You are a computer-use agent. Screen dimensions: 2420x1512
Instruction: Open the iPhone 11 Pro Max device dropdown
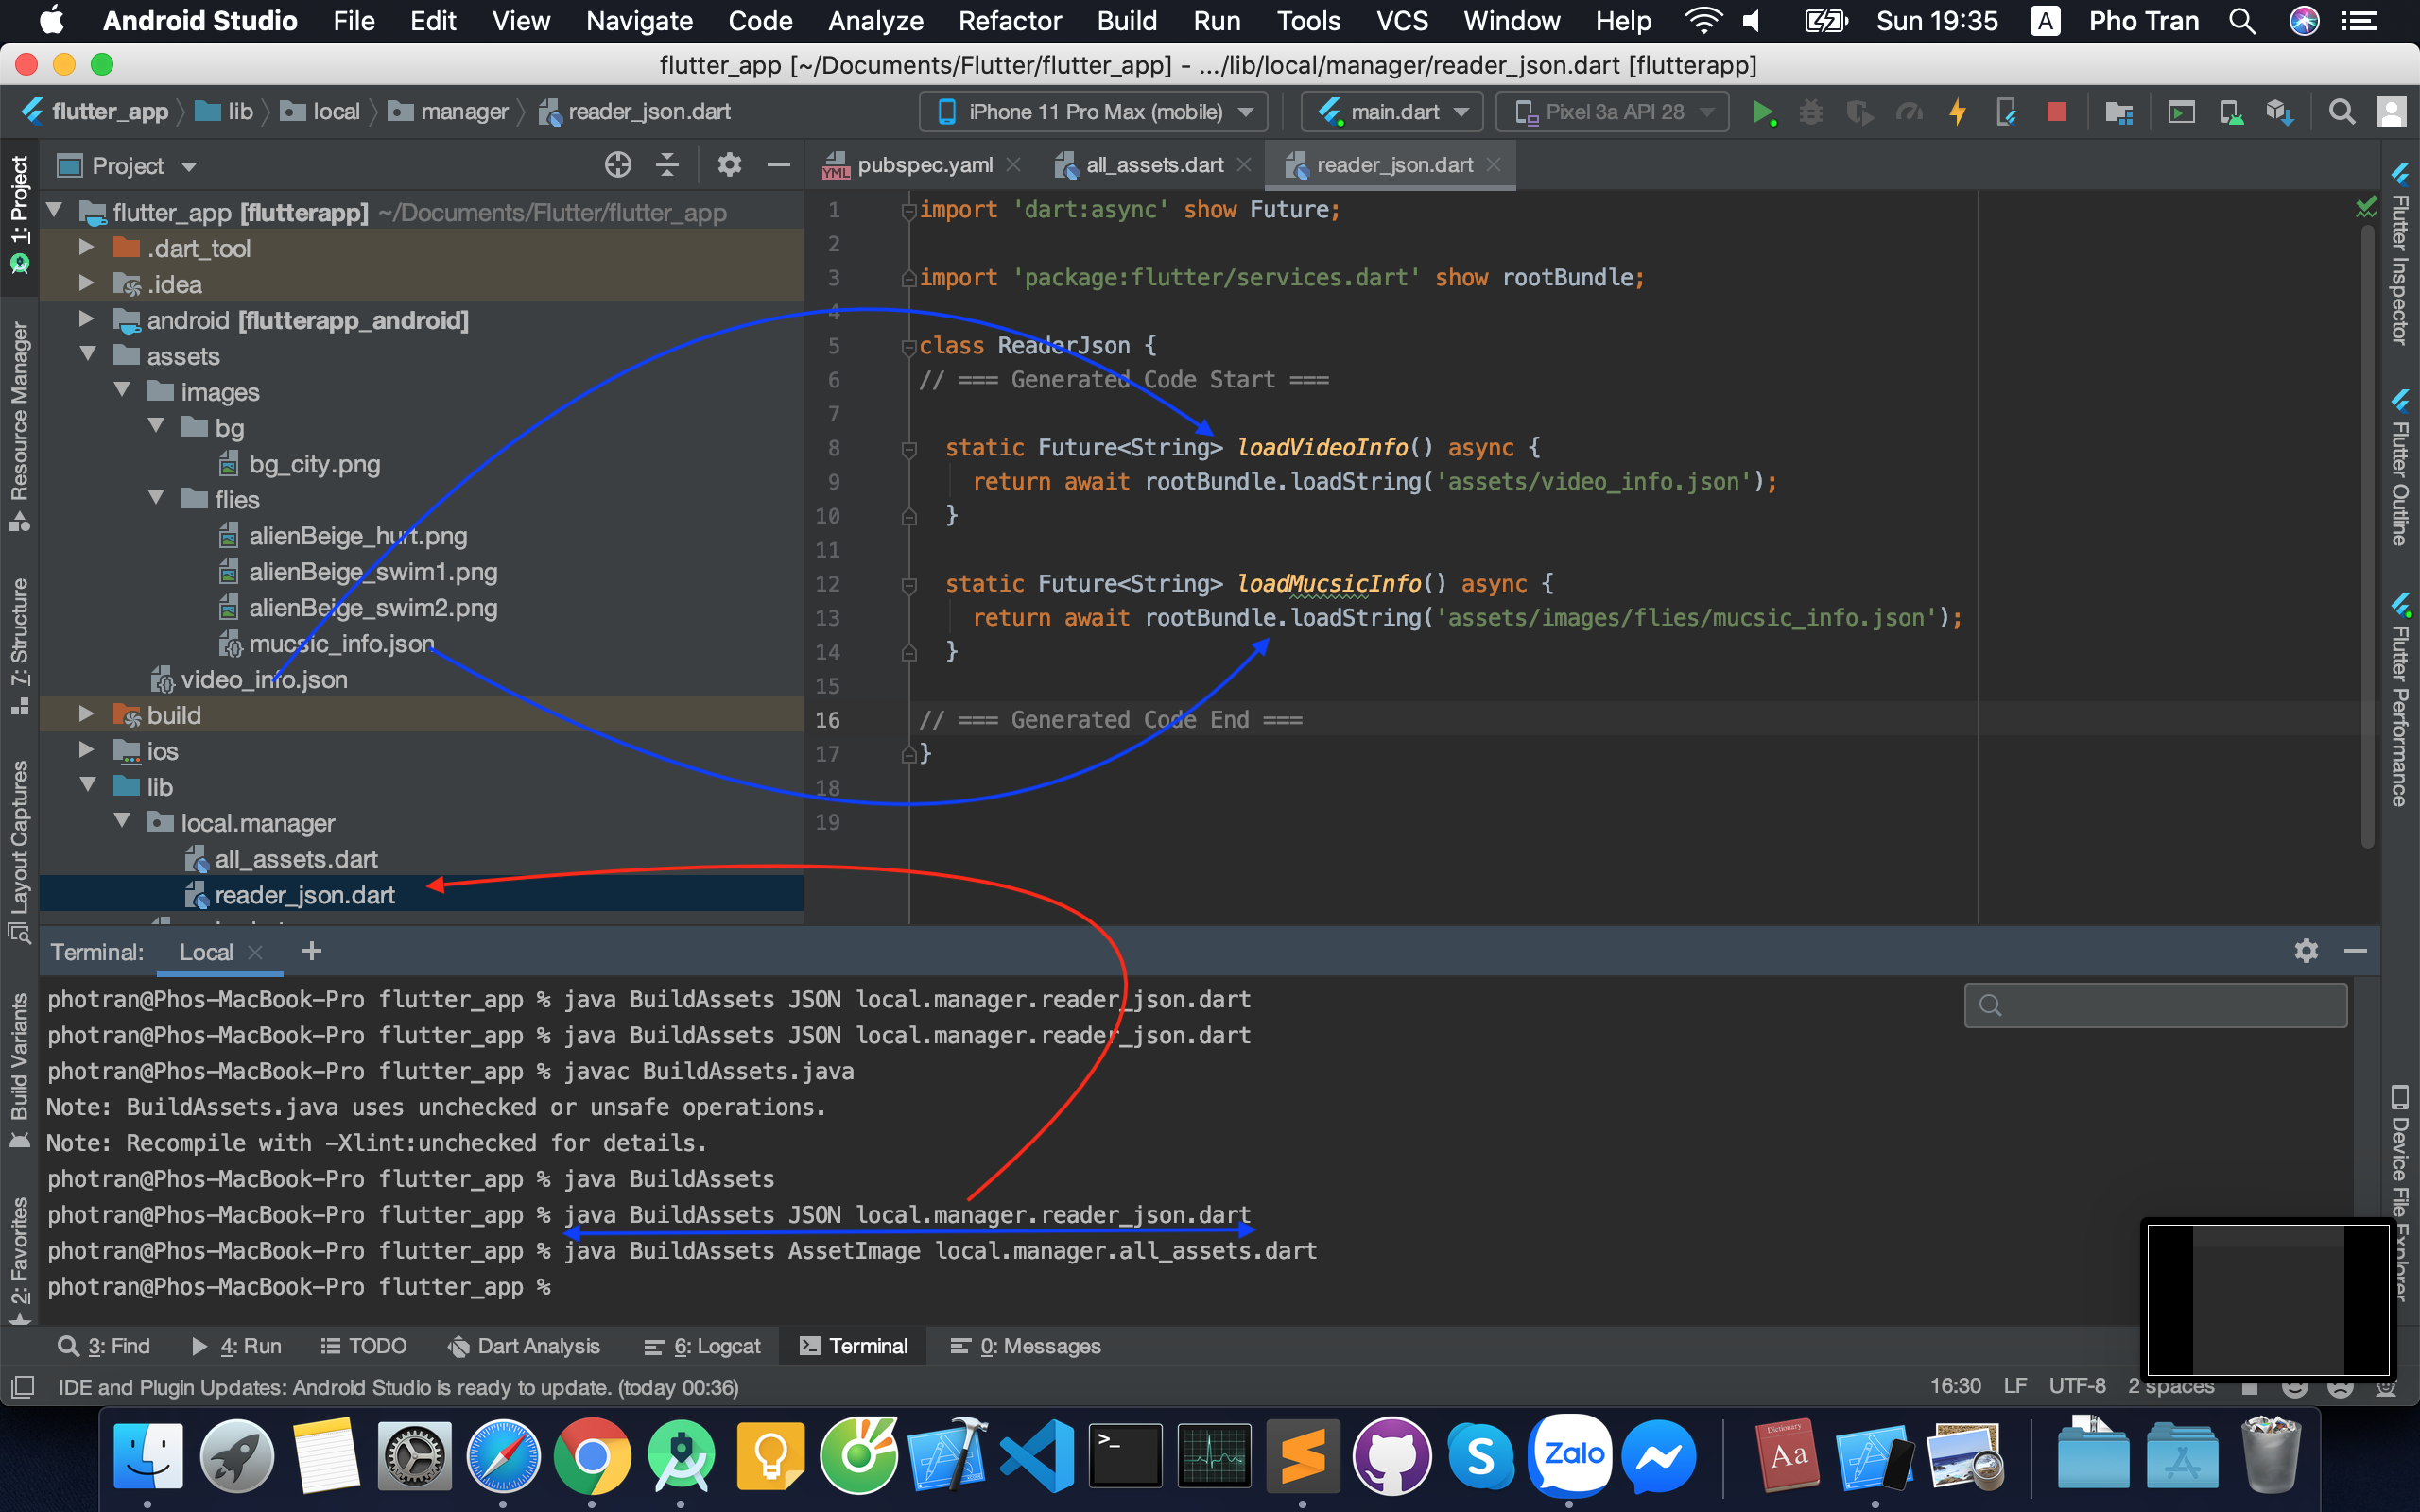tap(1094, 112)
